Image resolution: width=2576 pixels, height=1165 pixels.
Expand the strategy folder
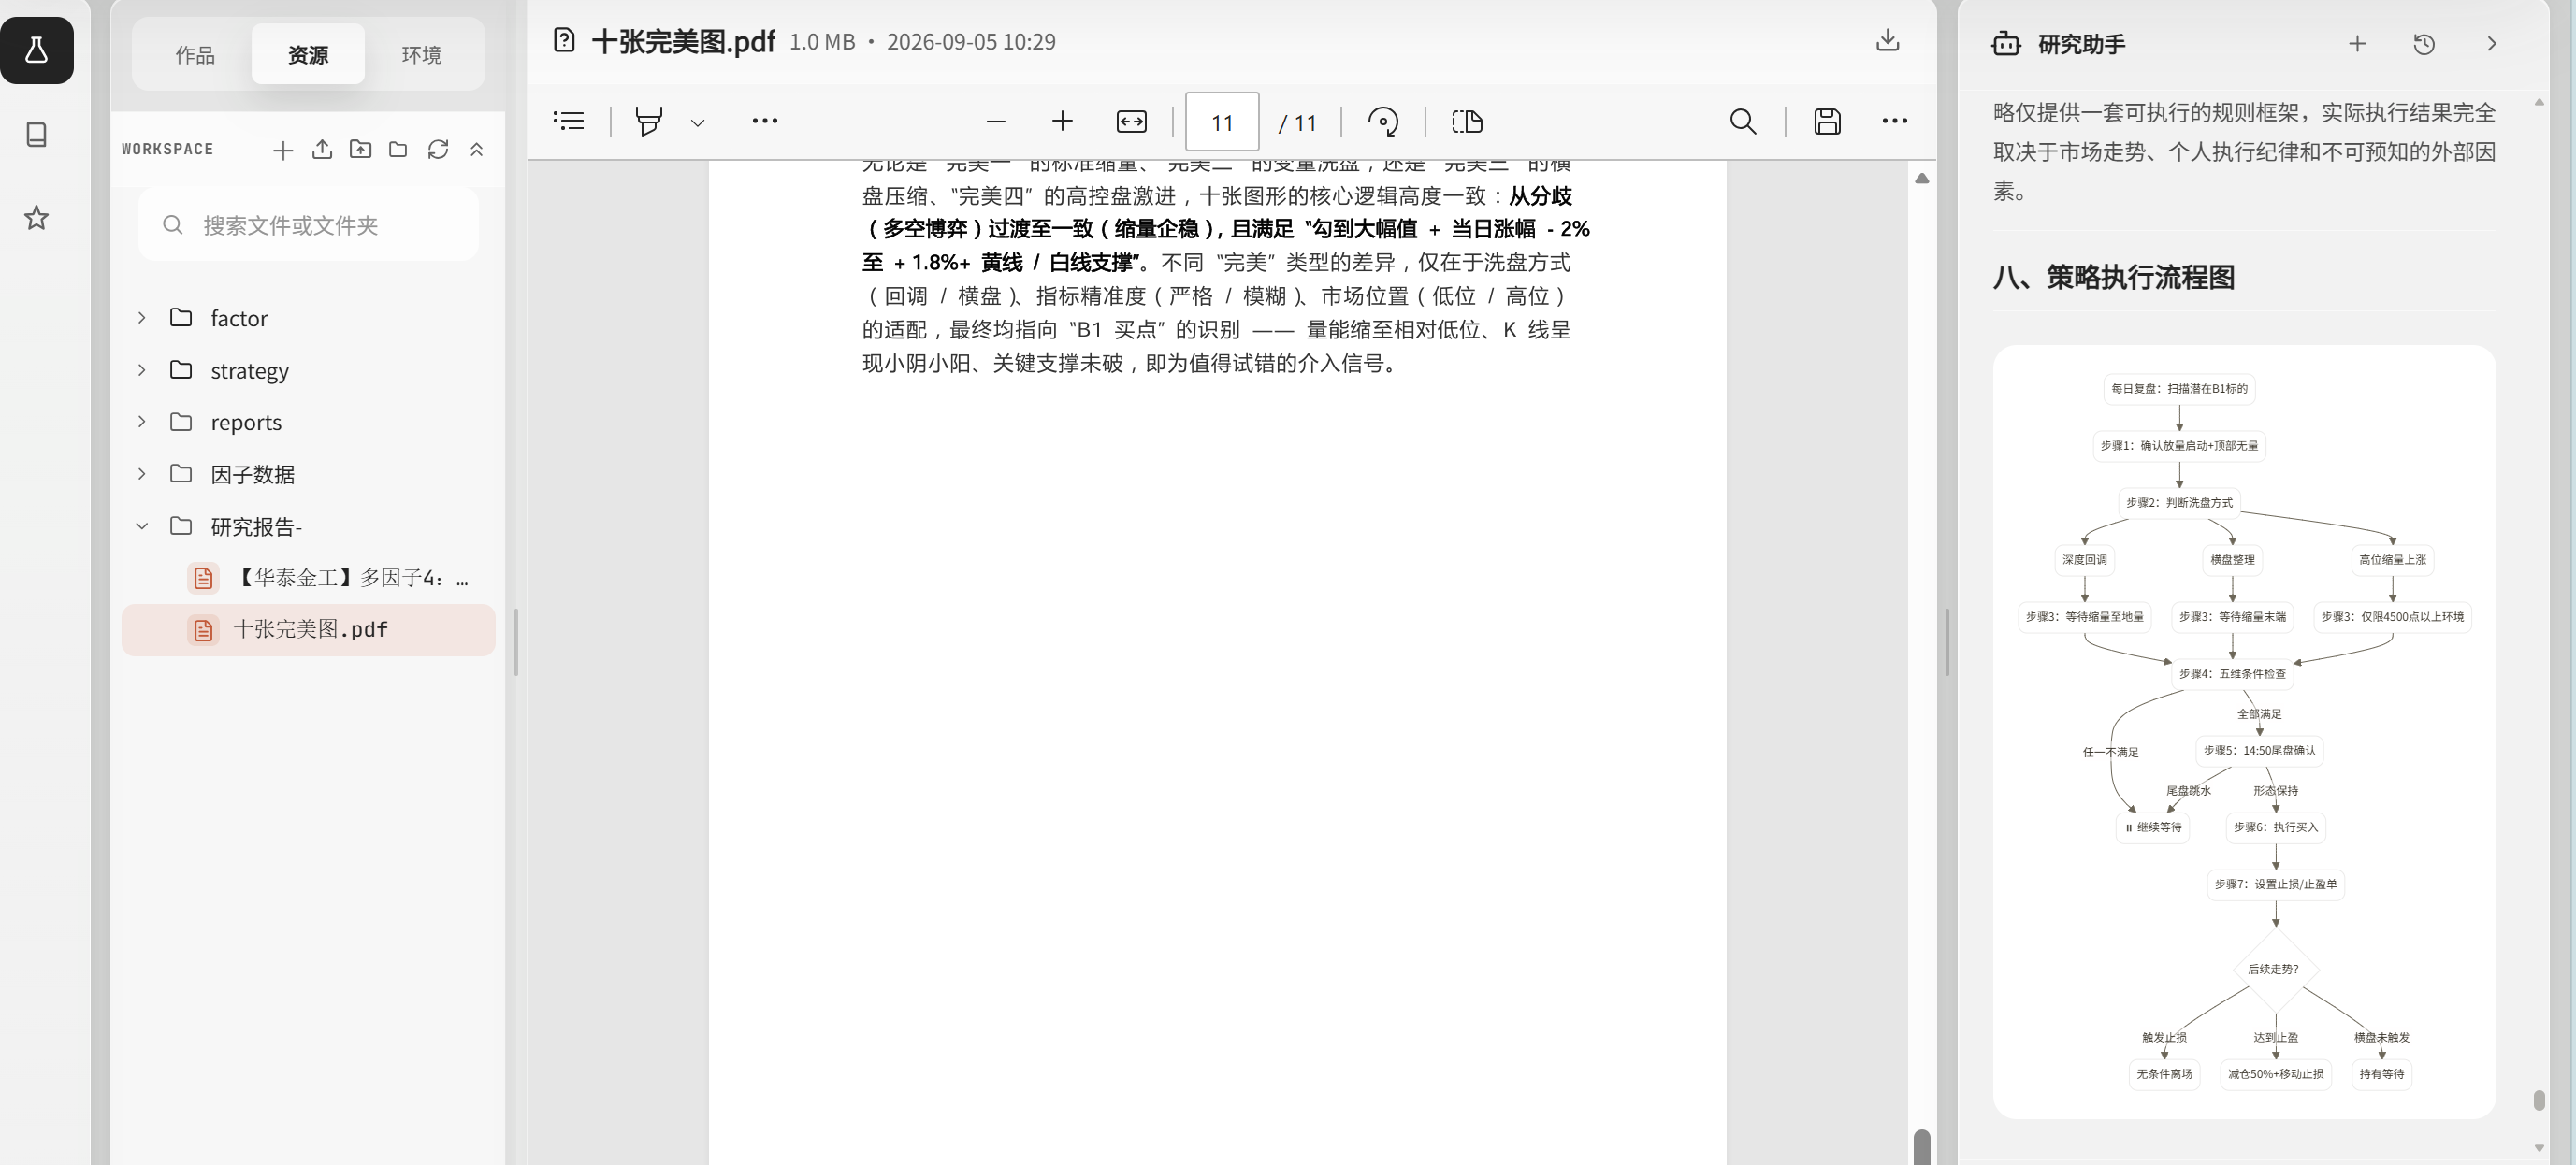pos(142,370)
